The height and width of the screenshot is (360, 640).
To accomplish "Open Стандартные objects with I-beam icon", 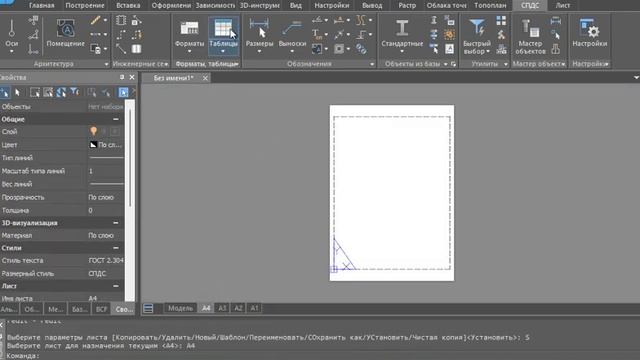I will (402, 36).
